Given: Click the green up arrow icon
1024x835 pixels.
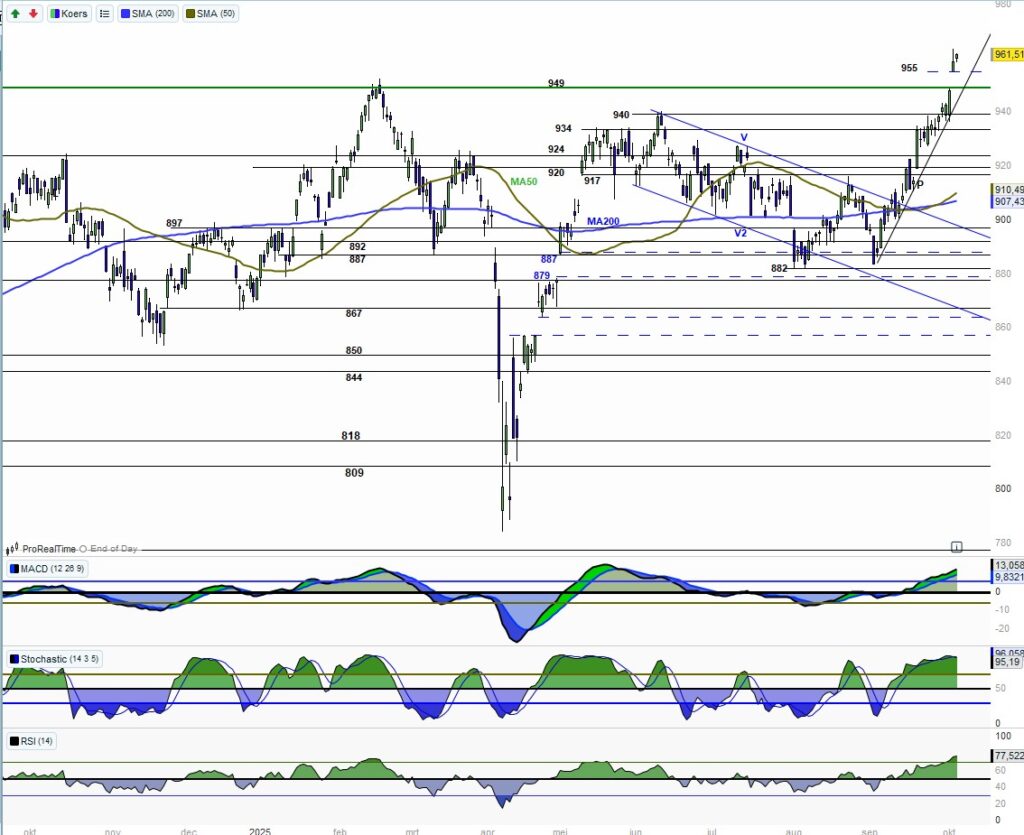Looking at the screenshot, I should coord(16,14).
